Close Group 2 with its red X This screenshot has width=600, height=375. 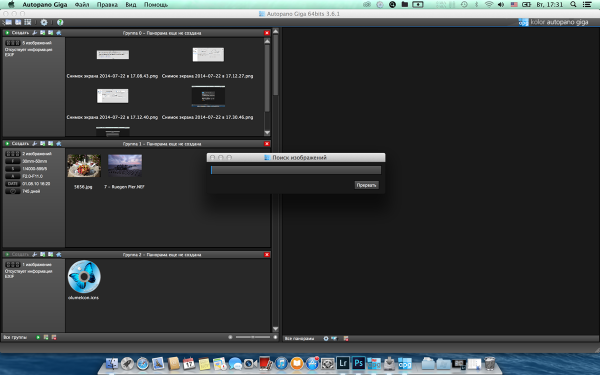(x=267, y=254)
